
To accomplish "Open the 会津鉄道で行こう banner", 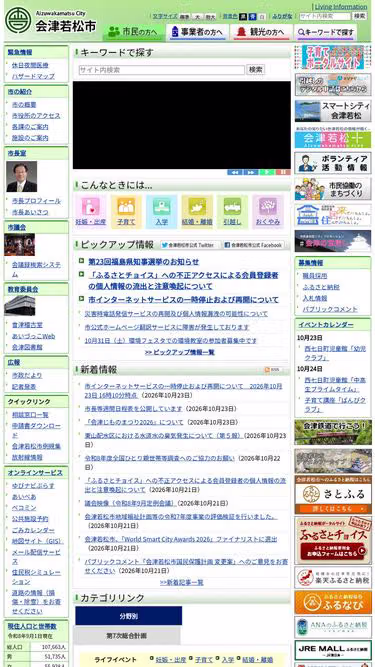I will (333, 432).
